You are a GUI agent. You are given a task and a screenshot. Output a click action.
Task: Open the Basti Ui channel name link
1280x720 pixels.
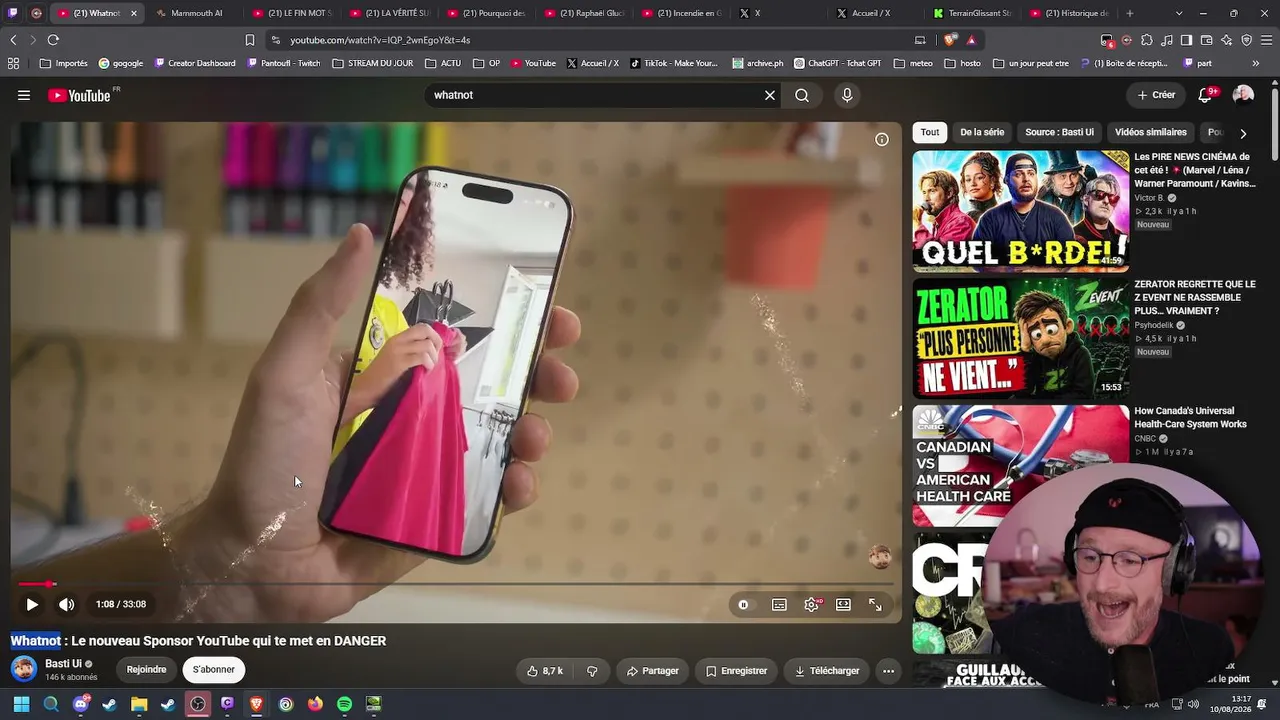[x=64, y=664]
